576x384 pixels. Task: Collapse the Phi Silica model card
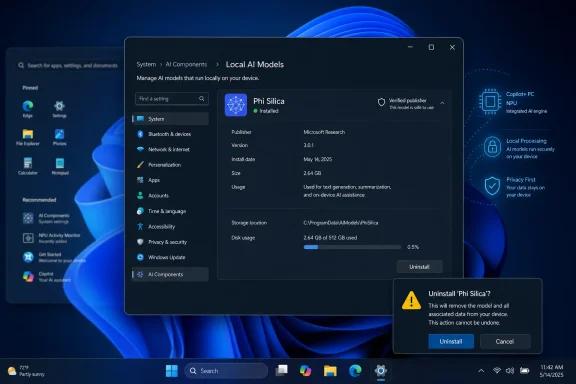pos(442,103)
